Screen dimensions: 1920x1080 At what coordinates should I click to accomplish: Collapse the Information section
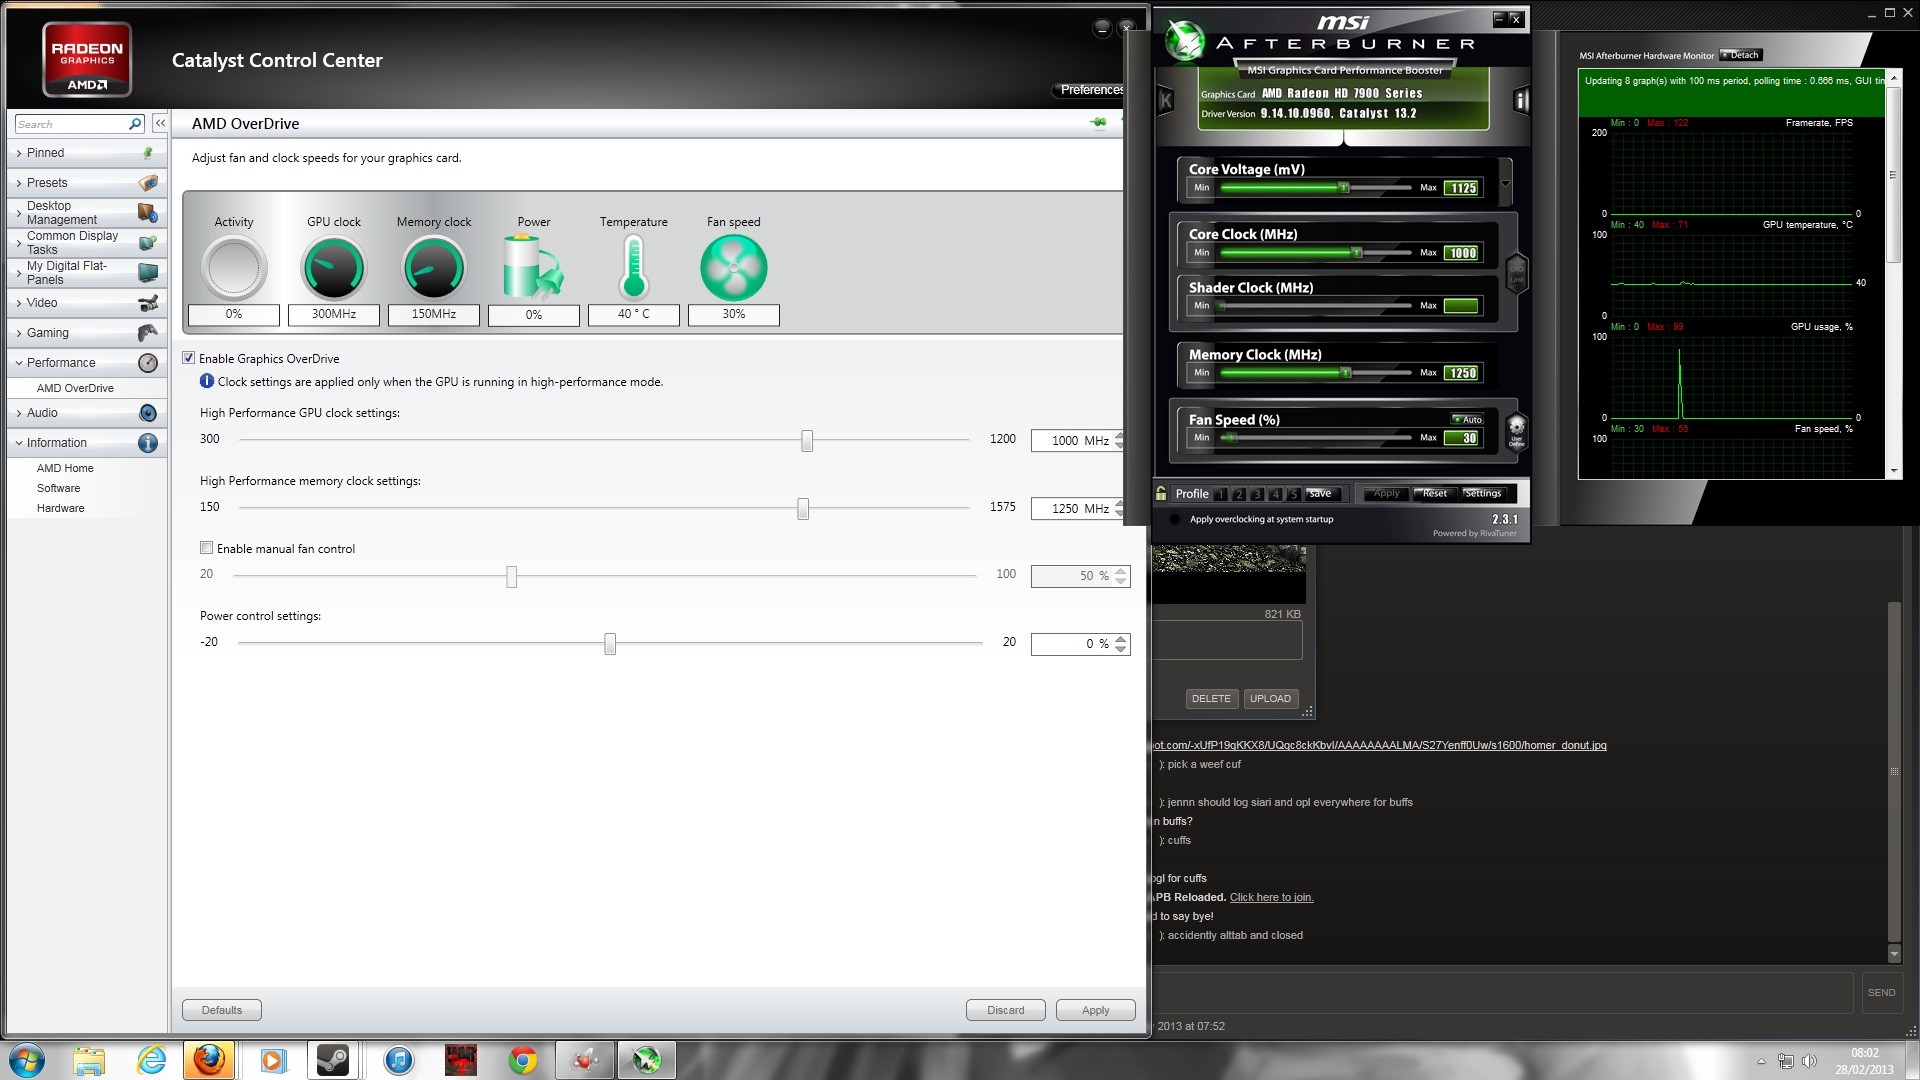pyautogui.click(x=86, y=443)
